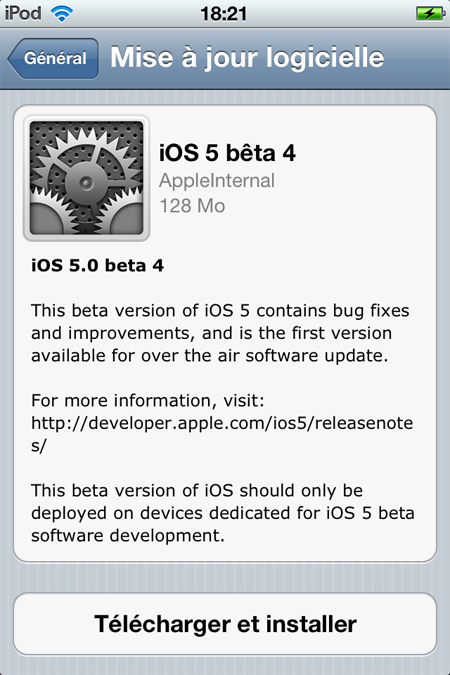450x675 pixels.
Task: Tap the charging battery icon
Action: tap(430, 13)
